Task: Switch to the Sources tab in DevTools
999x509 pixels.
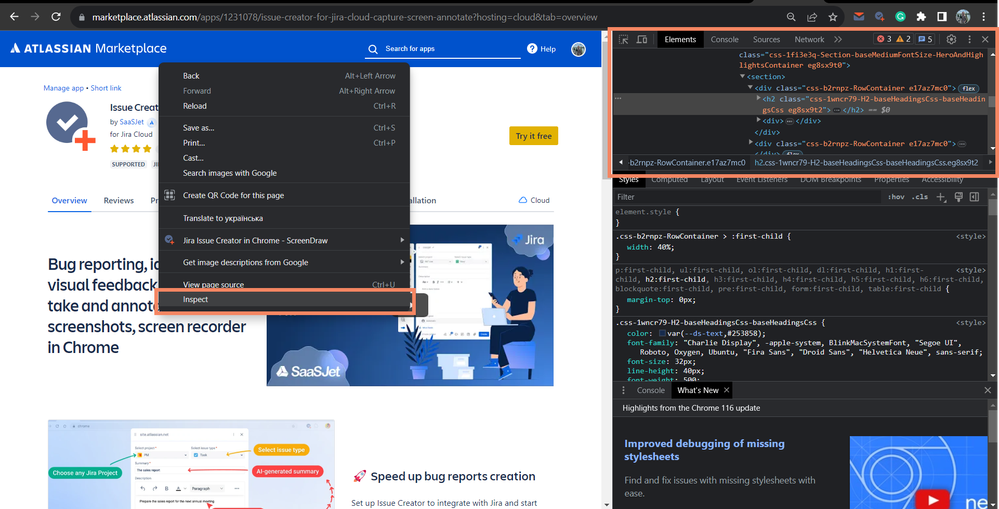Action: coord(766,39)
